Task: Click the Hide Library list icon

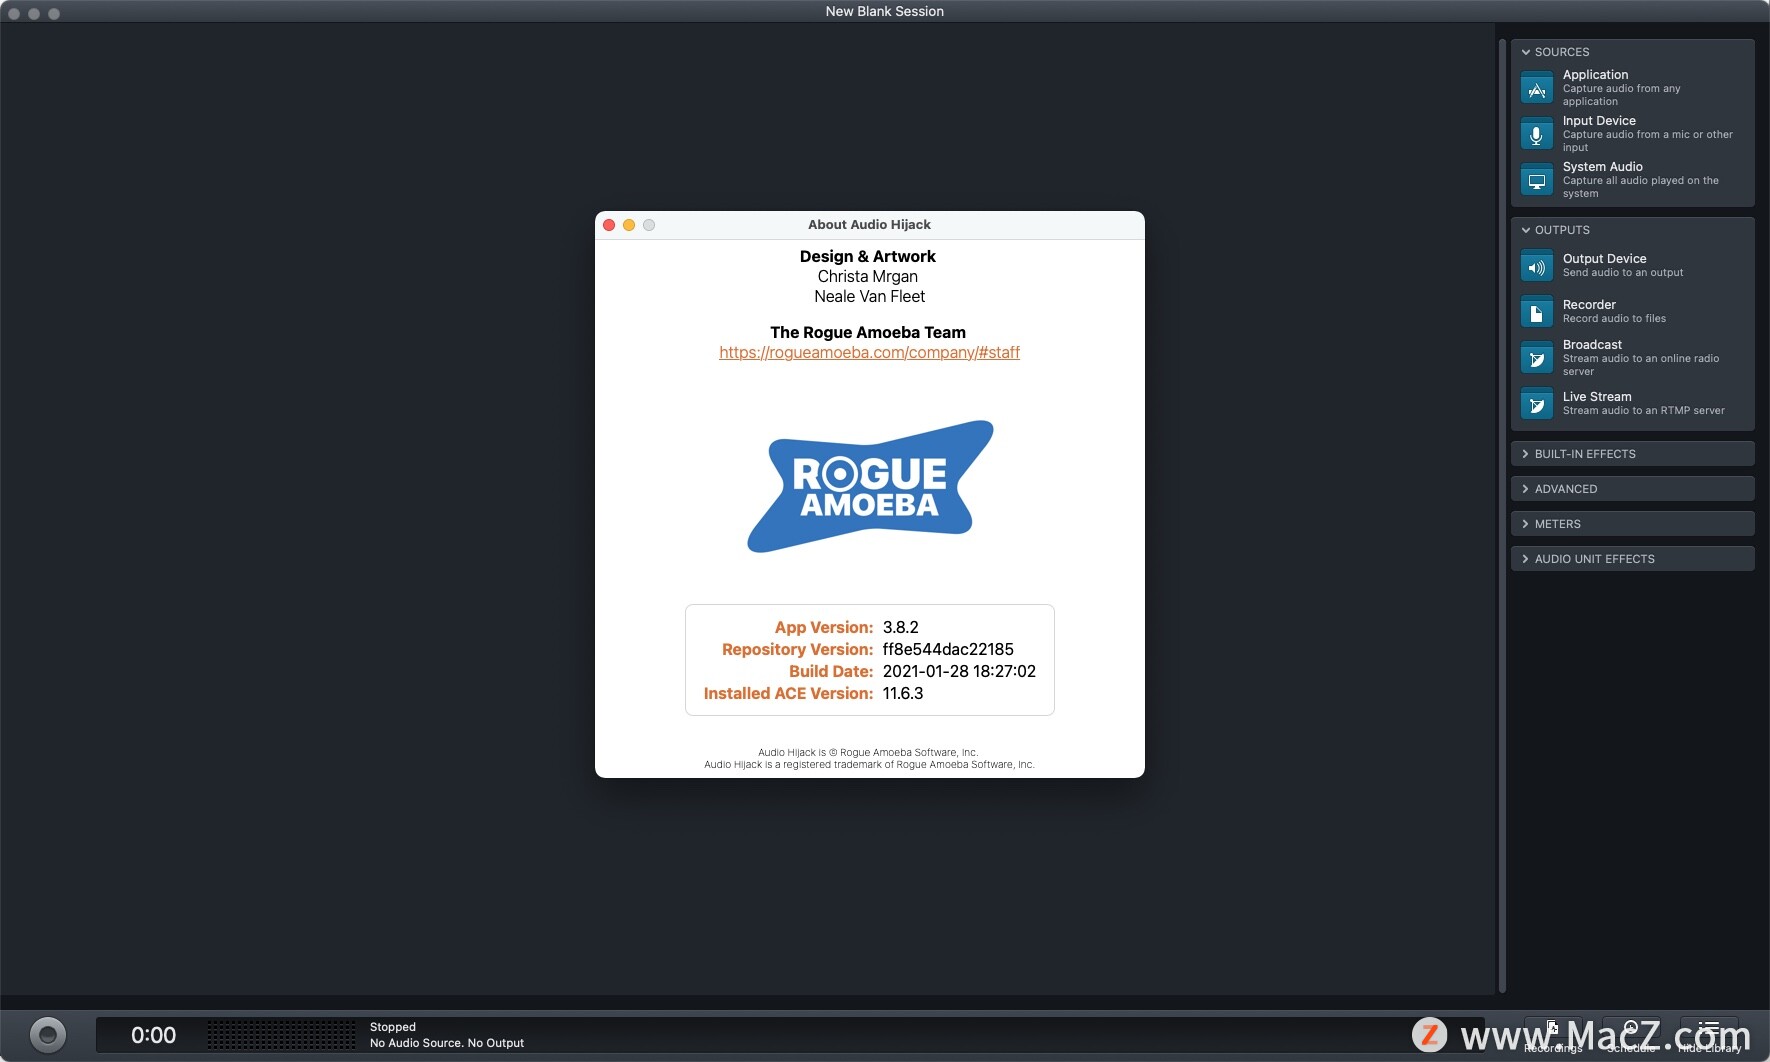Action: point(1709,1029)
